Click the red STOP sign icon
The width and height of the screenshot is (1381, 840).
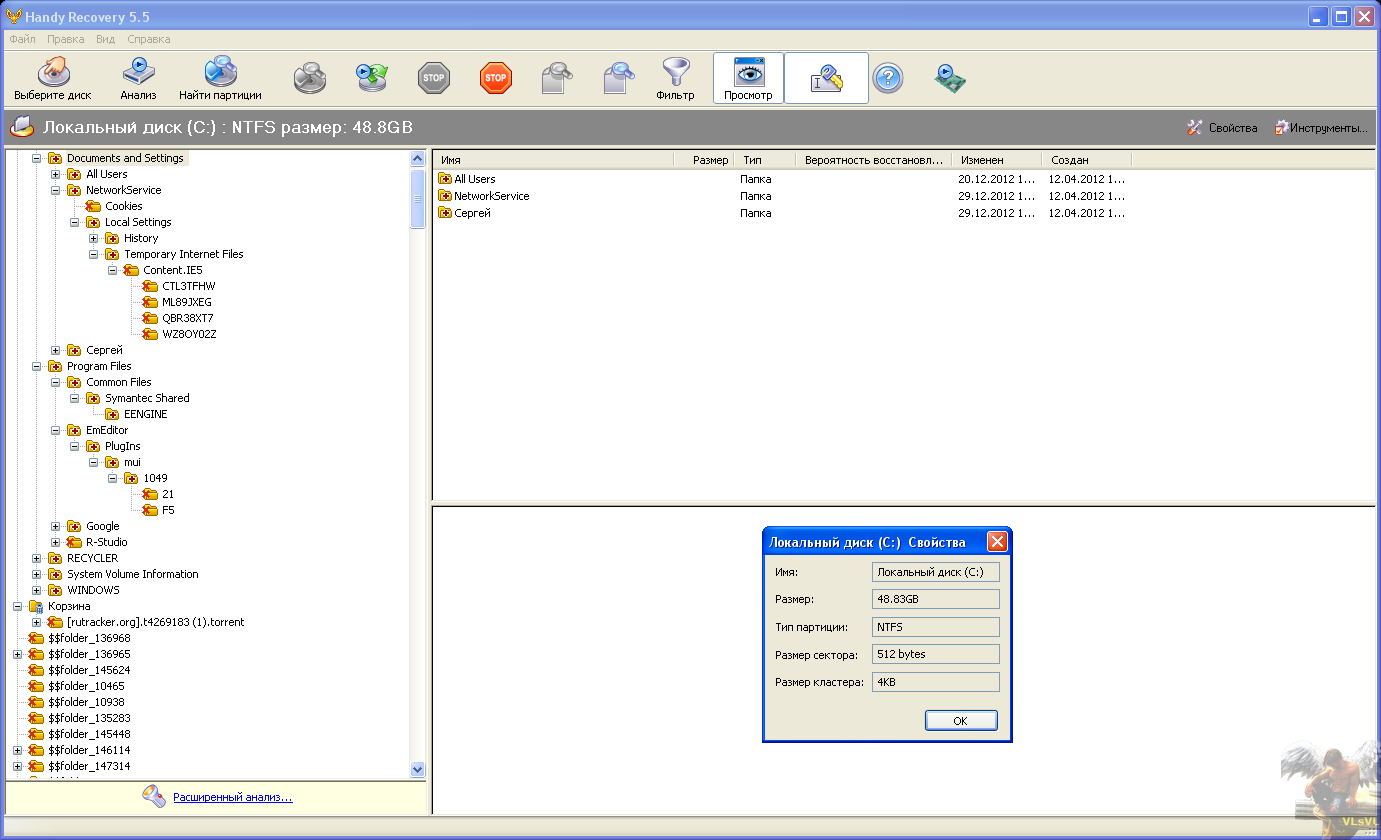(495, 78)
